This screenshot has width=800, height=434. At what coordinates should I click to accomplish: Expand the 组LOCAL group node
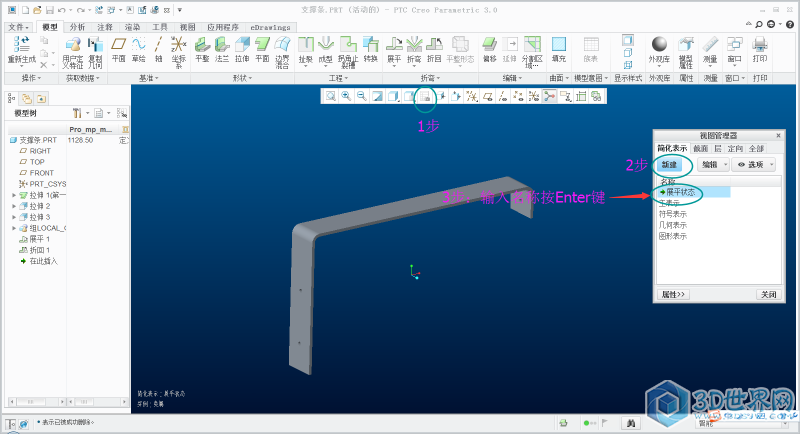pyautogui.click(x=14, y=228)
